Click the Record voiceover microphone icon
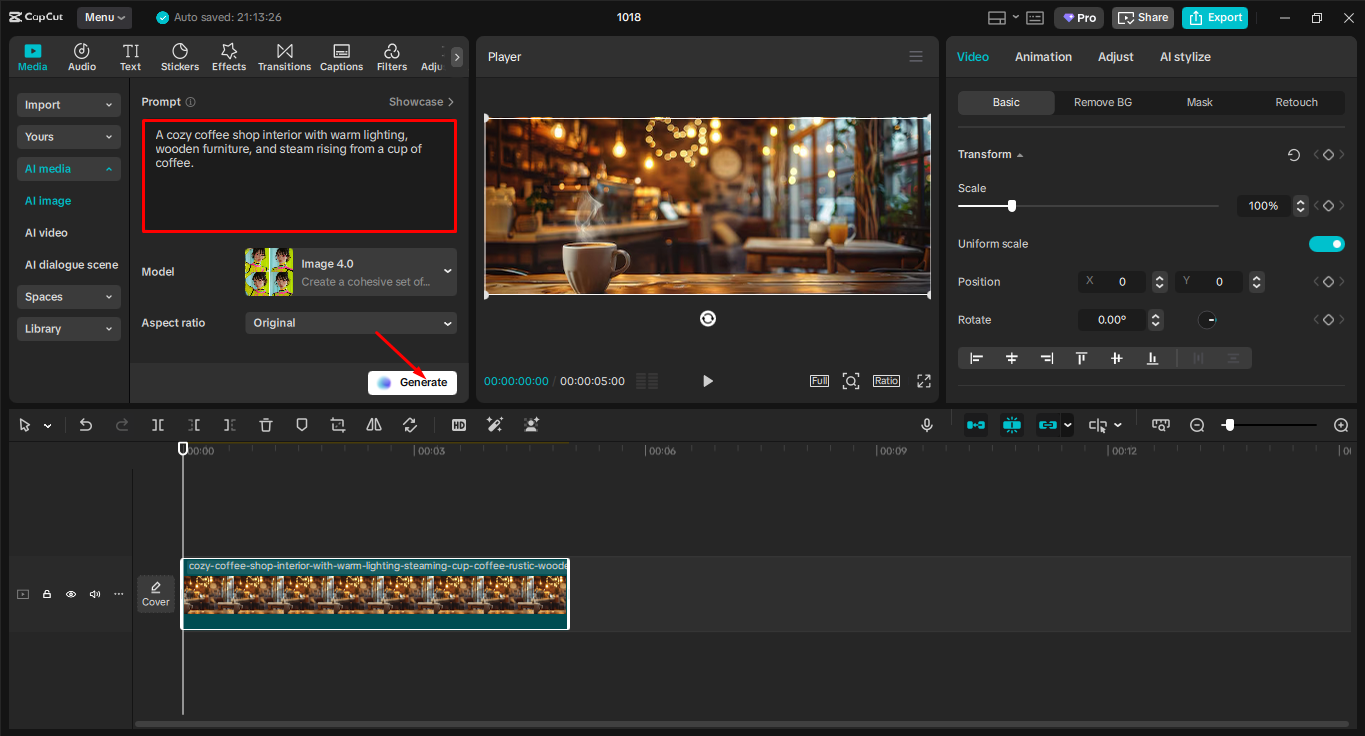1365x736 pixels. point(926,425)
